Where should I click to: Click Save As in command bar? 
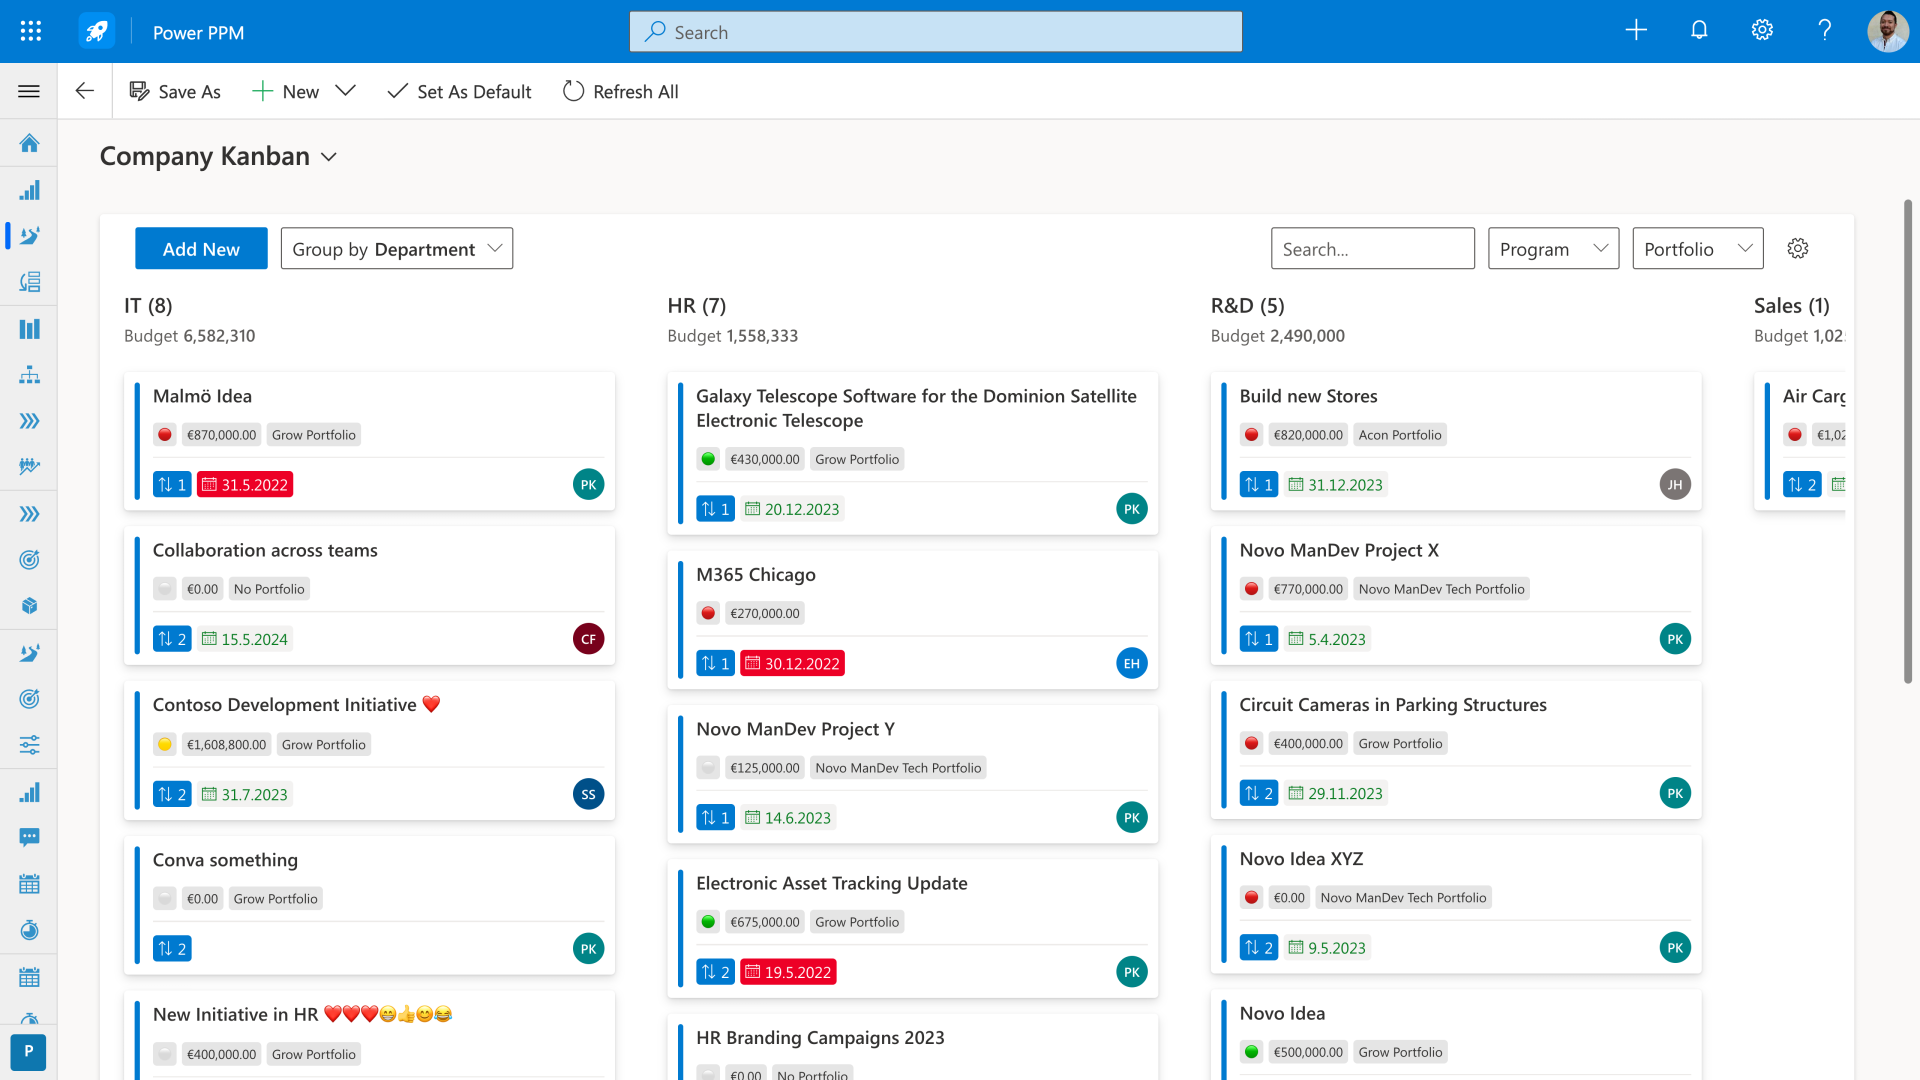(x=175, y=91)
